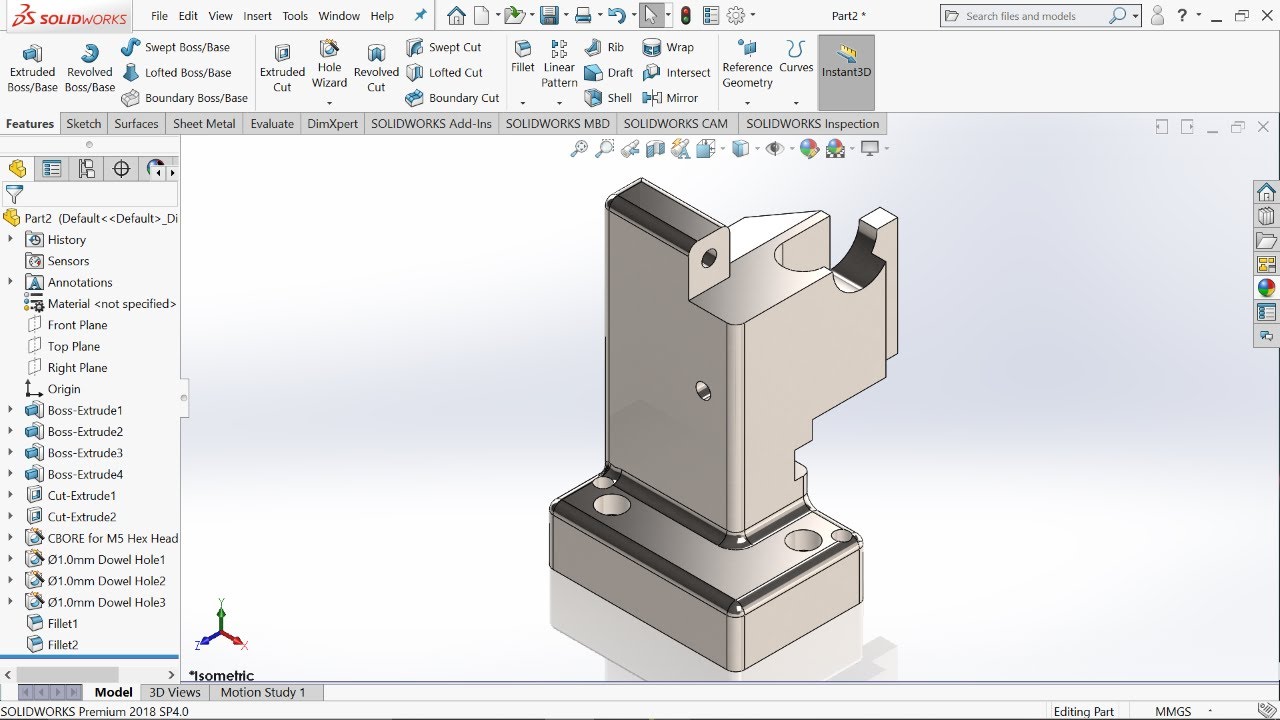Select the Revolved Boss/Base tool
Screen dimensions: 1280x720
[90, 68]
